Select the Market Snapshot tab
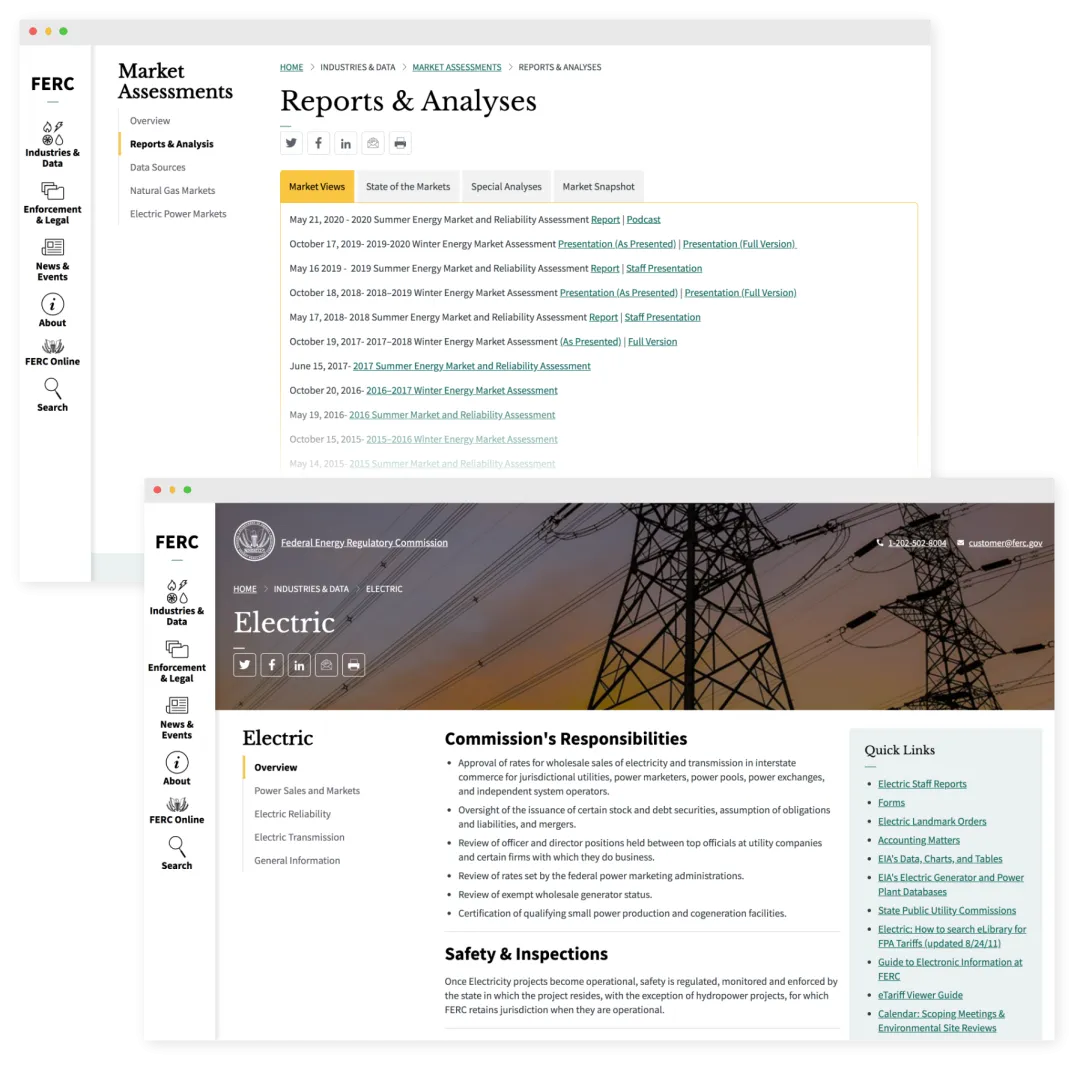The height and width of the screenshot is (1066, 1080). 598,187
